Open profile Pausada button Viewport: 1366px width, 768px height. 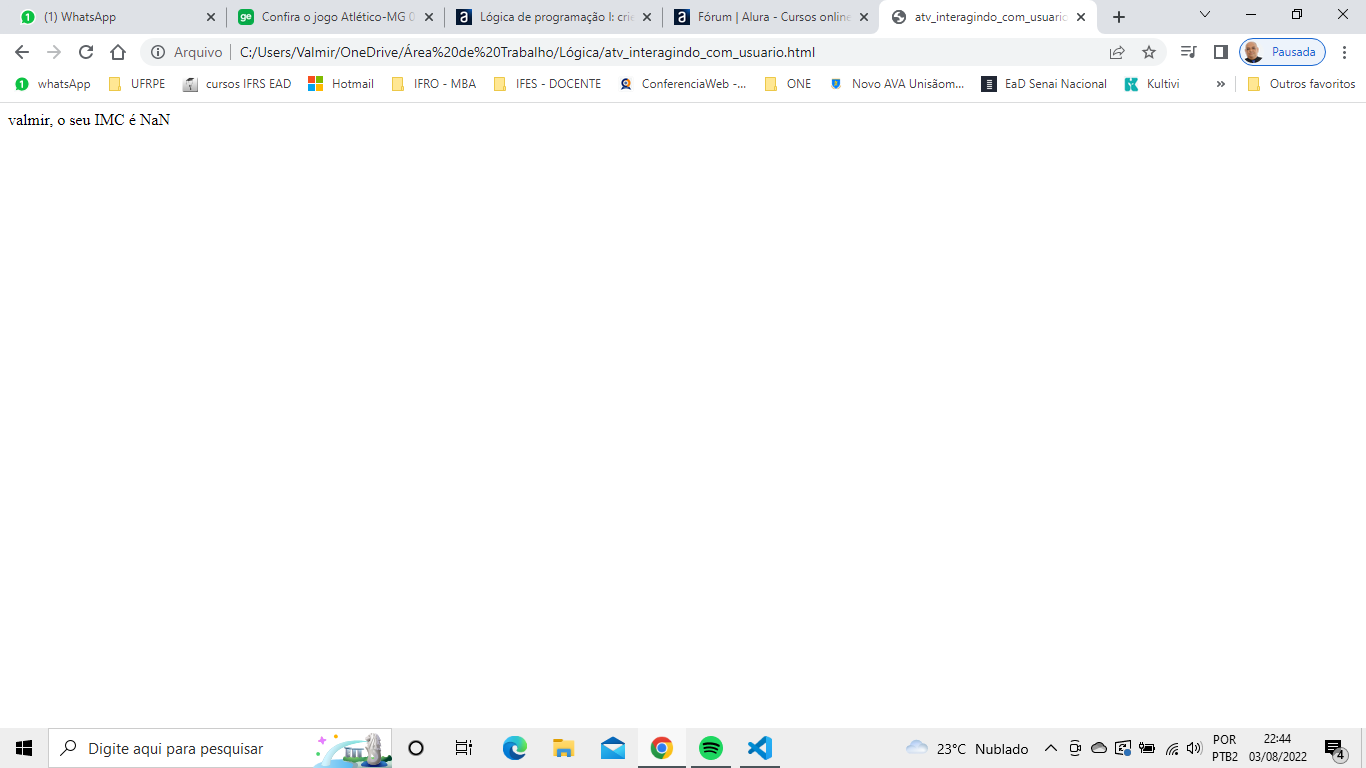[x=1282, y=52]
